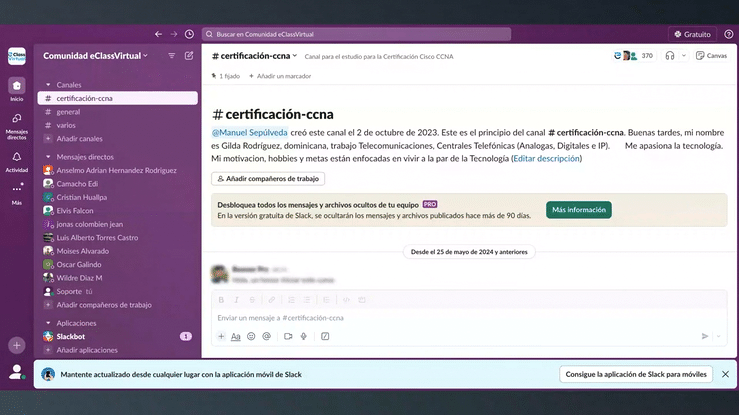Go back with the left arrow

158,34
